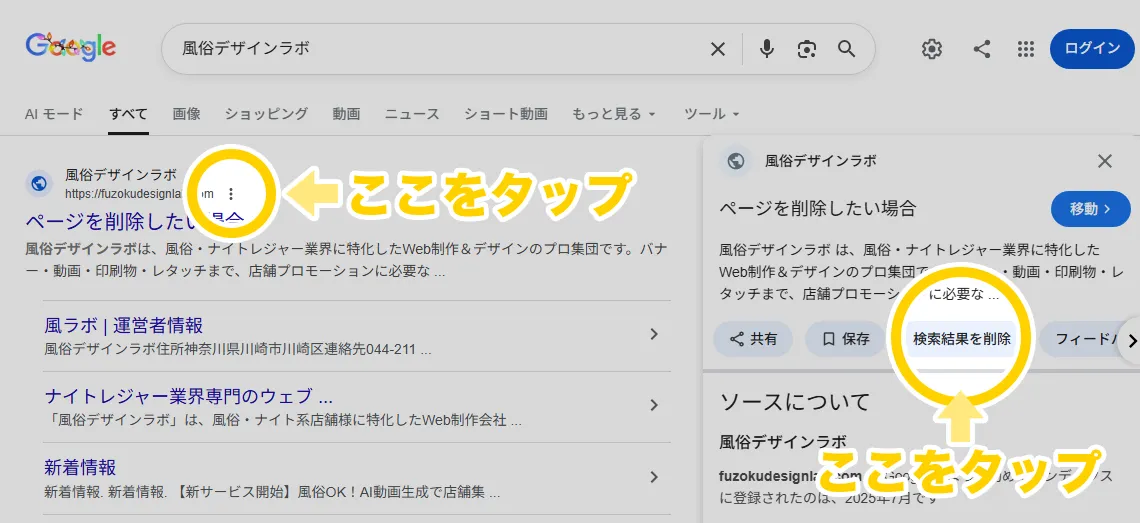1140x523 pixels.
Task: Open the Google apps grid
Action: 1025,49
